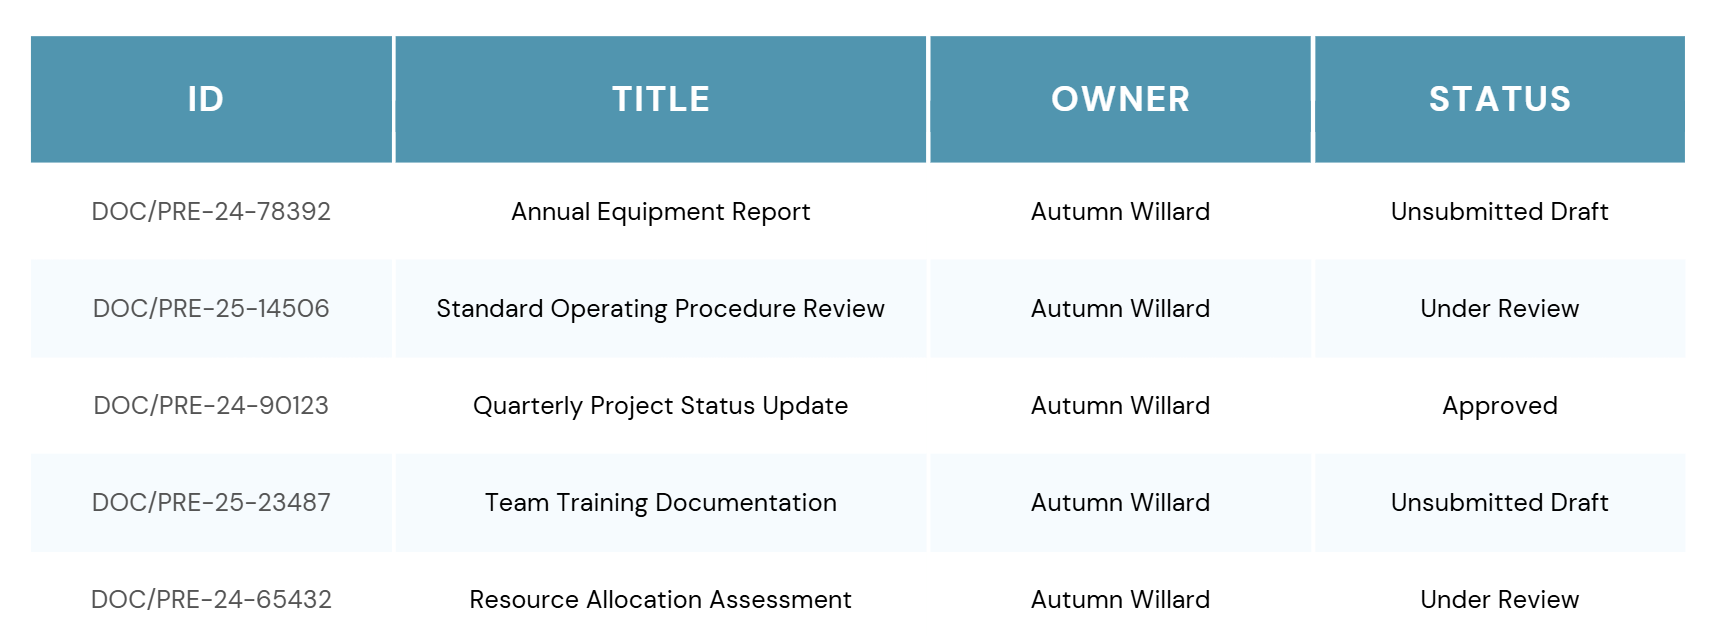
Task: Click the Approved status cell
Action: (x=1499, y=406)
